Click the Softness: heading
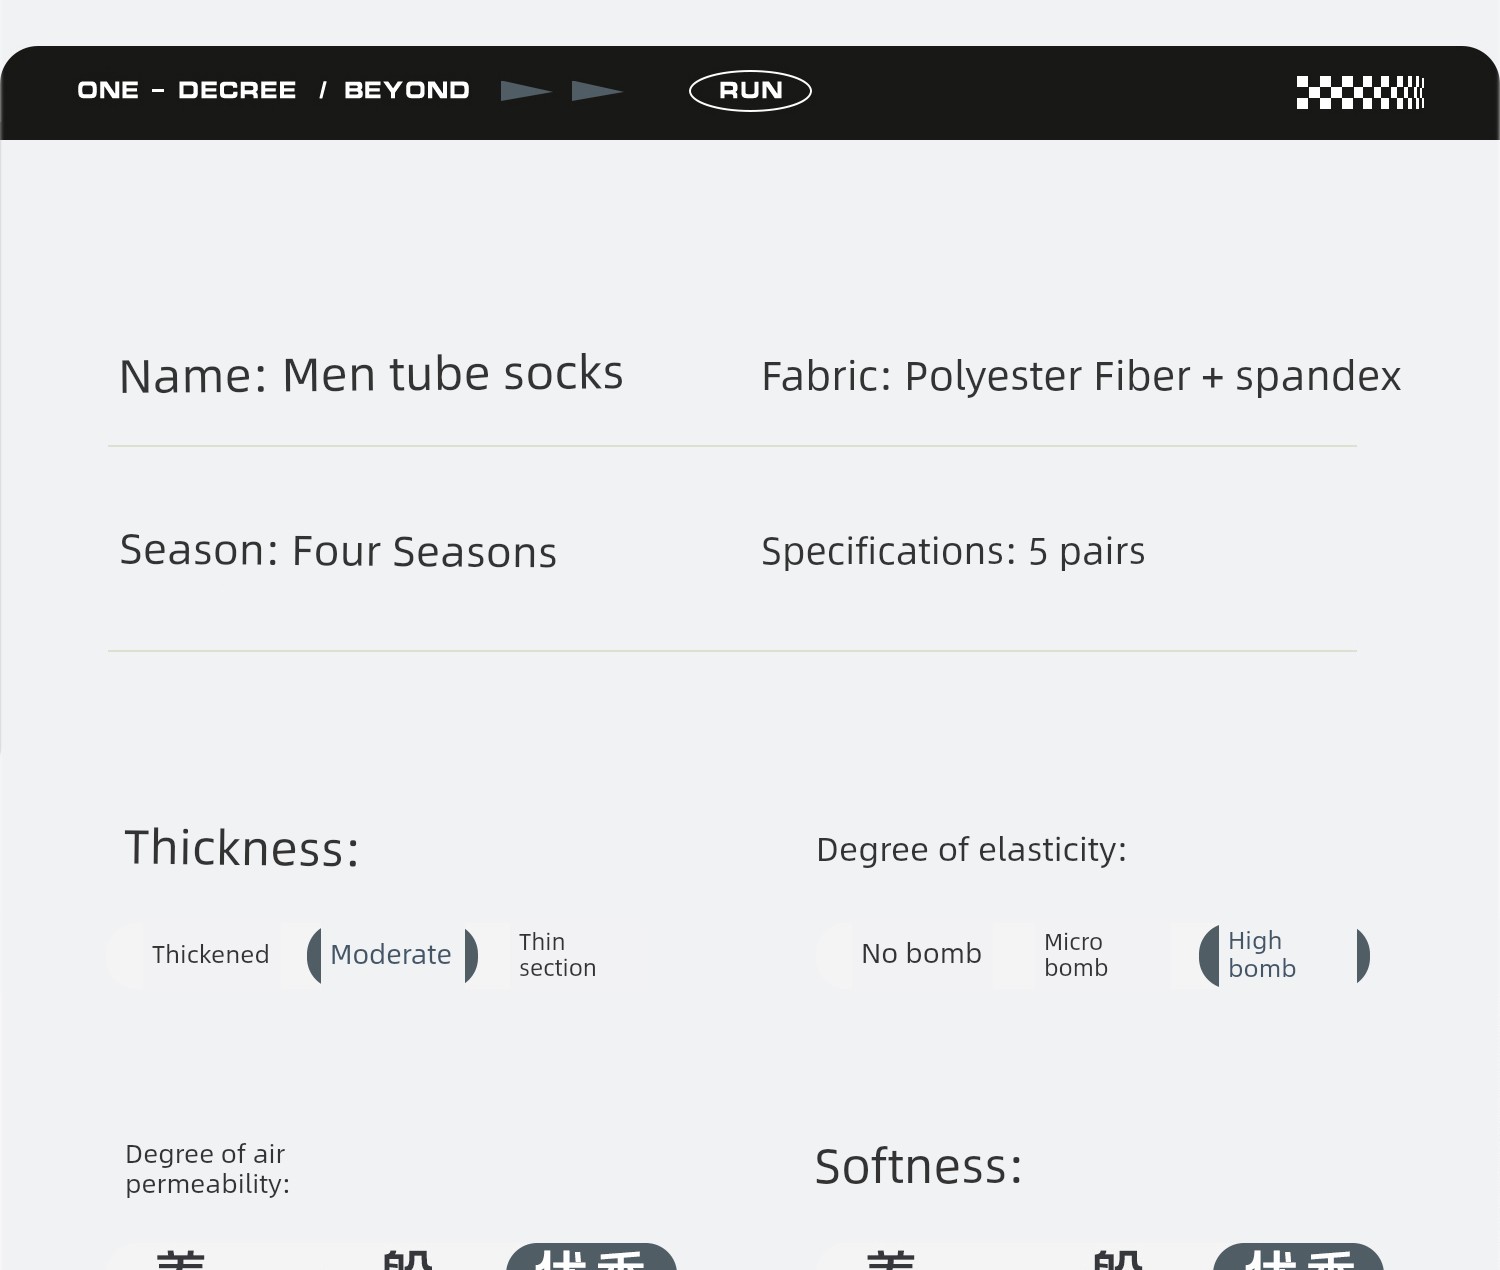 coord(918,1167)
